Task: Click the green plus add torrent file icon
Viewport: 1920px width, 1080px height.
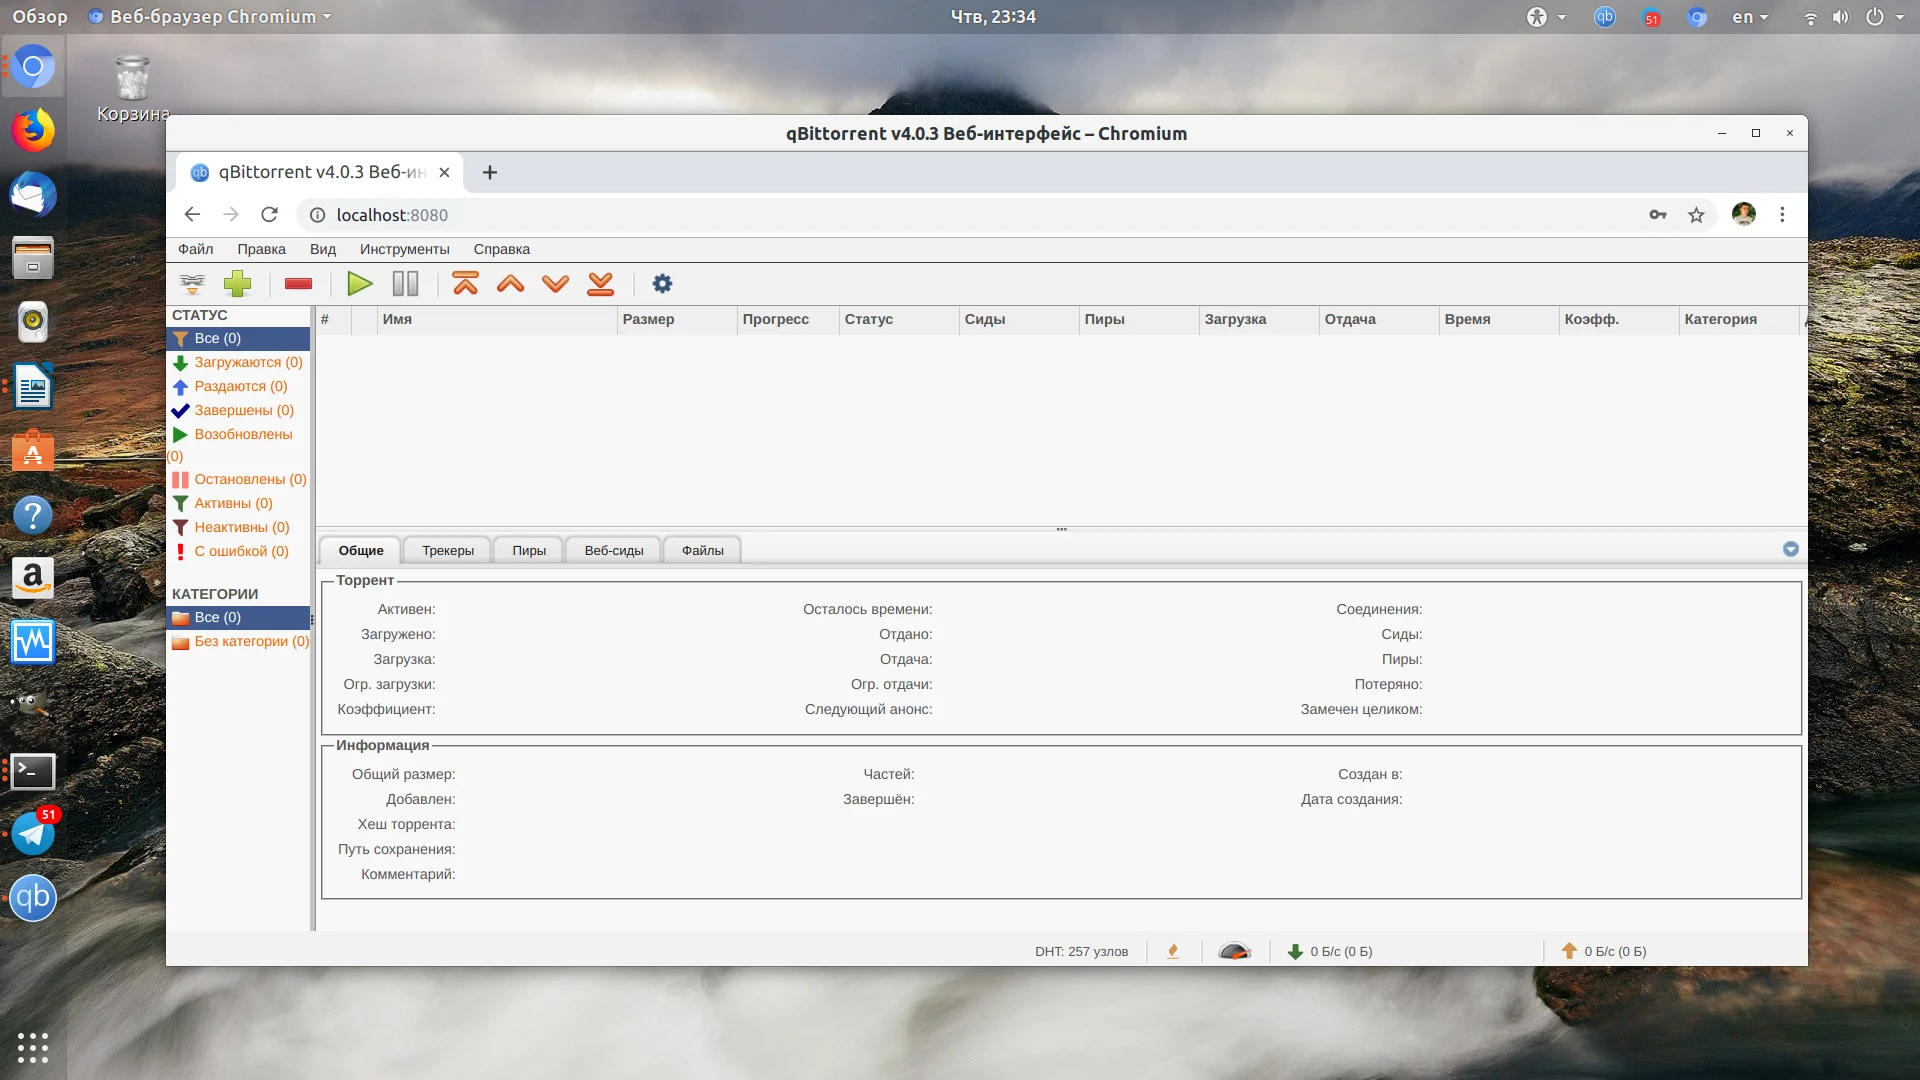Action: 237,284
